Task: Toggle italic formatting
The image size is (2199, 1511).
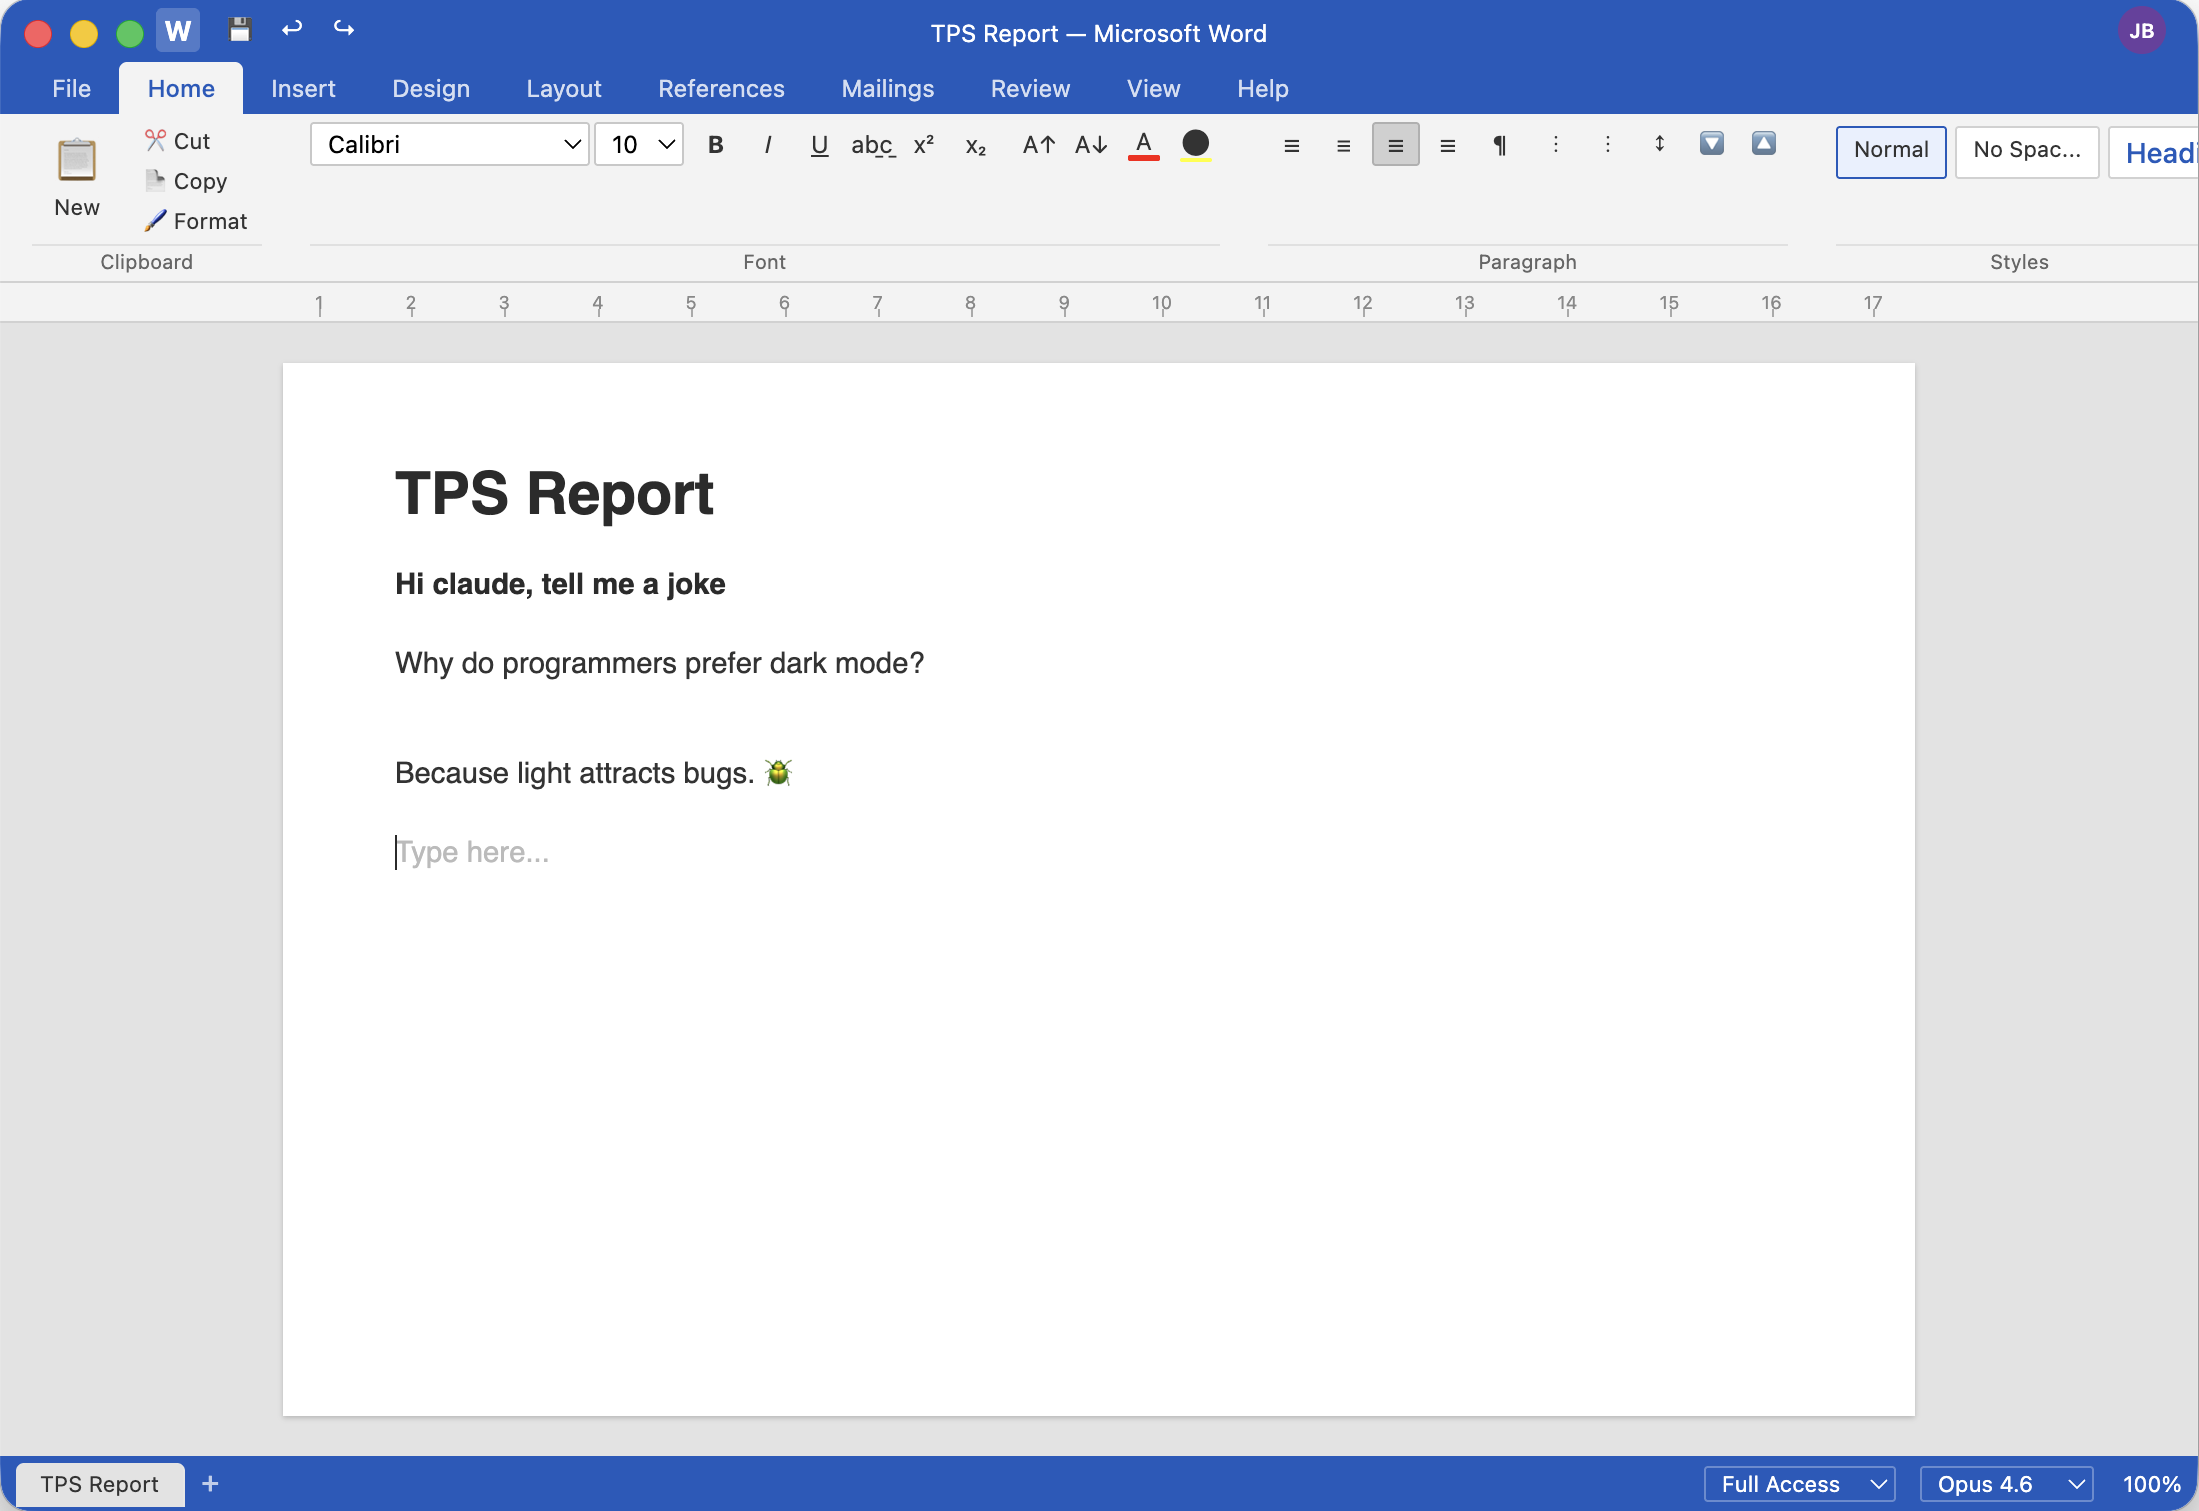Action: (767, 145)
